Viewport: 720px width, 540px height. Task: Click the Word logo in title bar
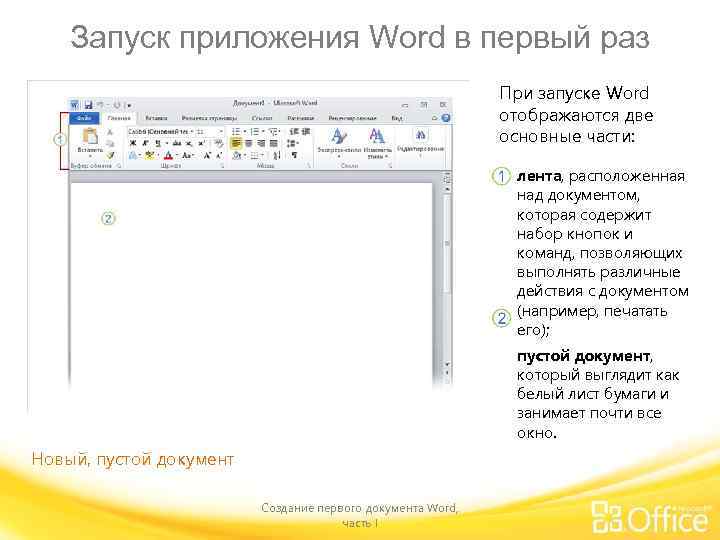tap(75, 105)
